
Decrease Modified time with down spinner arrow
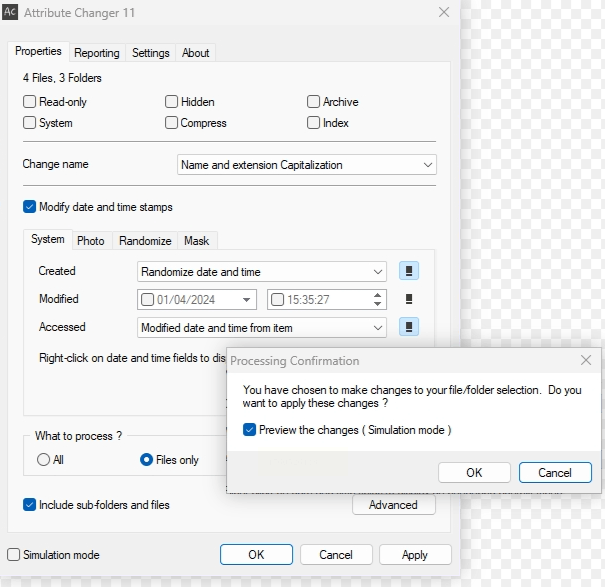coord(377,304)
